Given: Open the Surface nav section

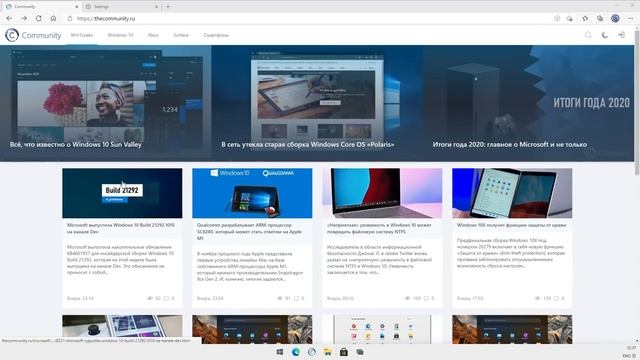Looking at the screenshot, I should click(x=181, y=35).
